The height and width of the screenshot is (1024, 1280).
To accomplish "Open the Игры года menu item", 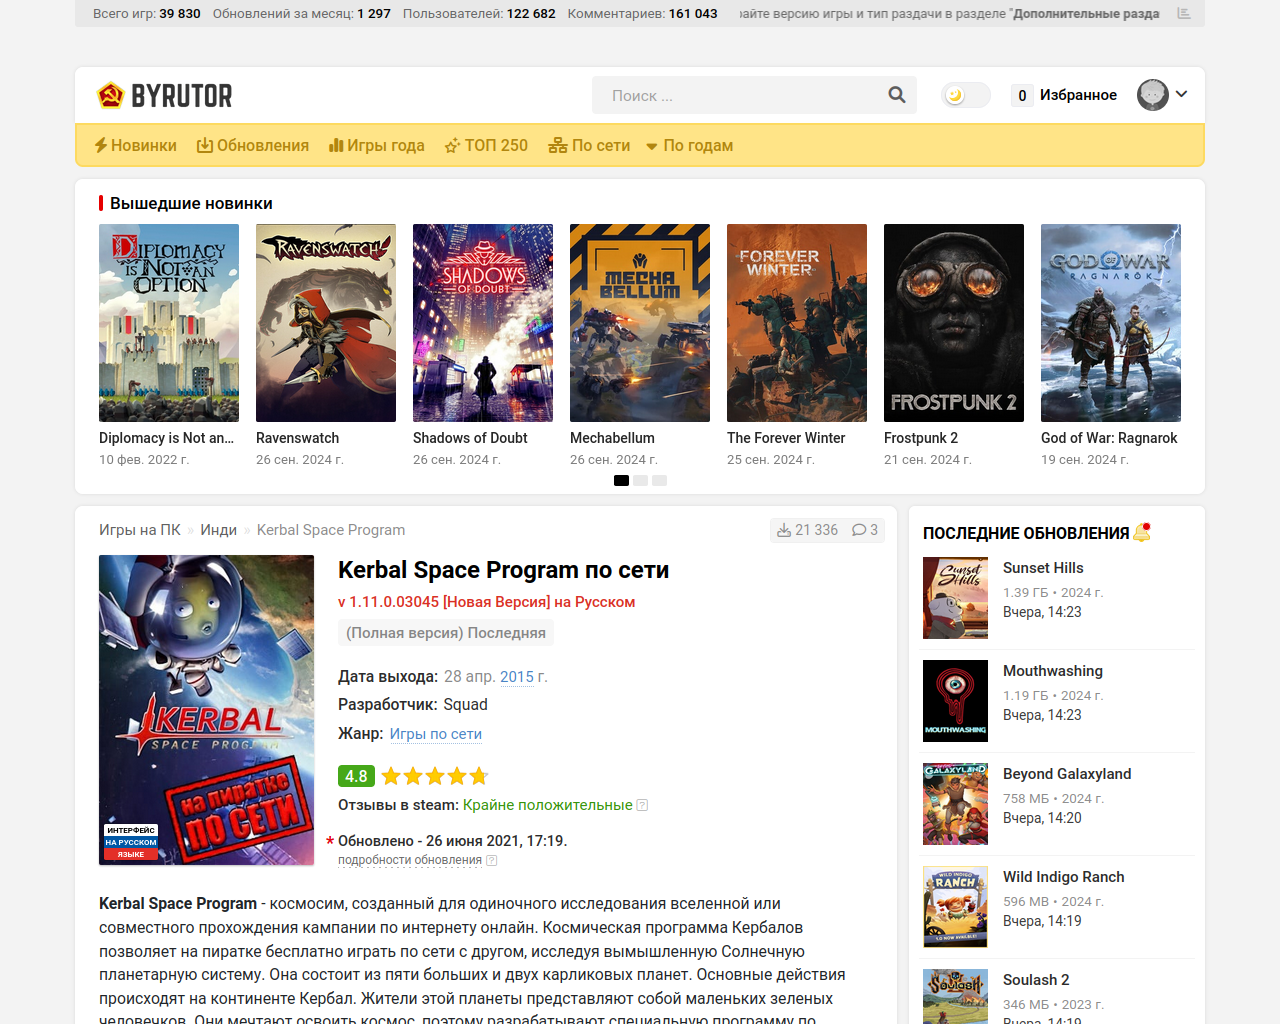I will pyautogui.click(x=377, y=145).
